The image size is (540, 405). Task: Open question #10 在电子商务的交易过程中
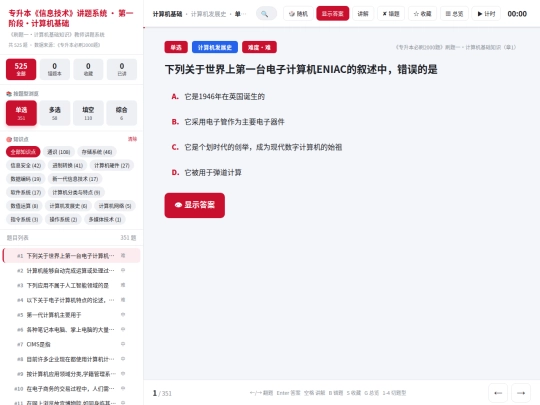tap(71, 389)
